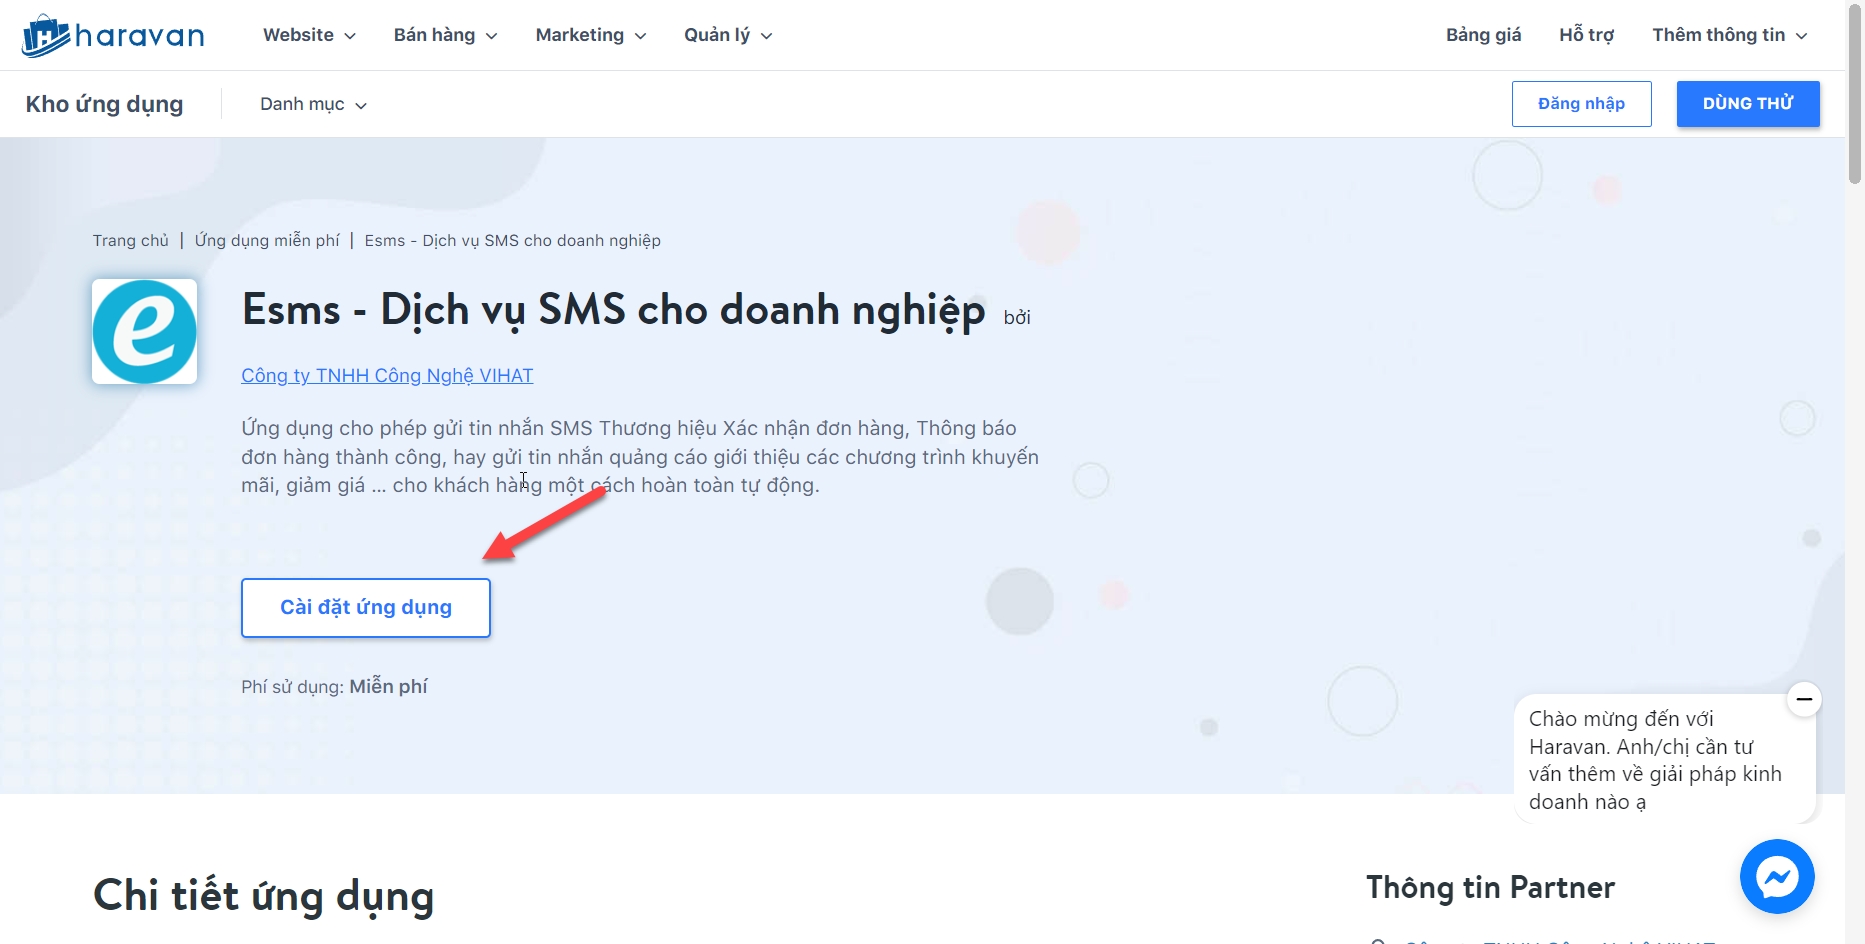
Task: Expand the Marketing menu
Action: click(x=590, y=35)
